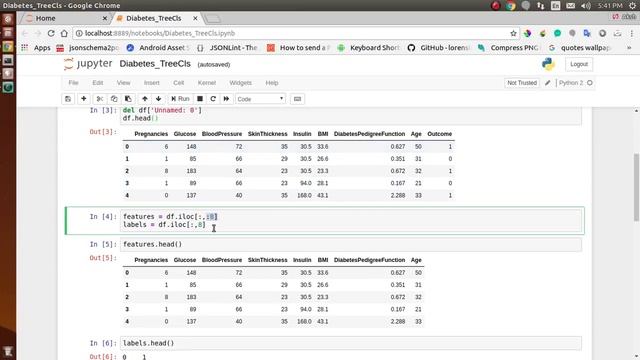Open the Insert menu

(151, 83)
